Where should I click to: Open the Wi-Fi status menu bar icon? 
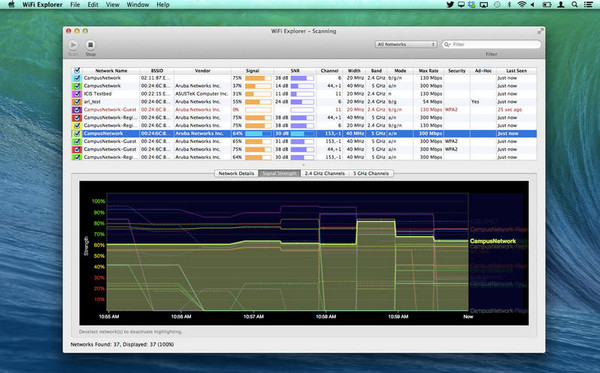522,5
